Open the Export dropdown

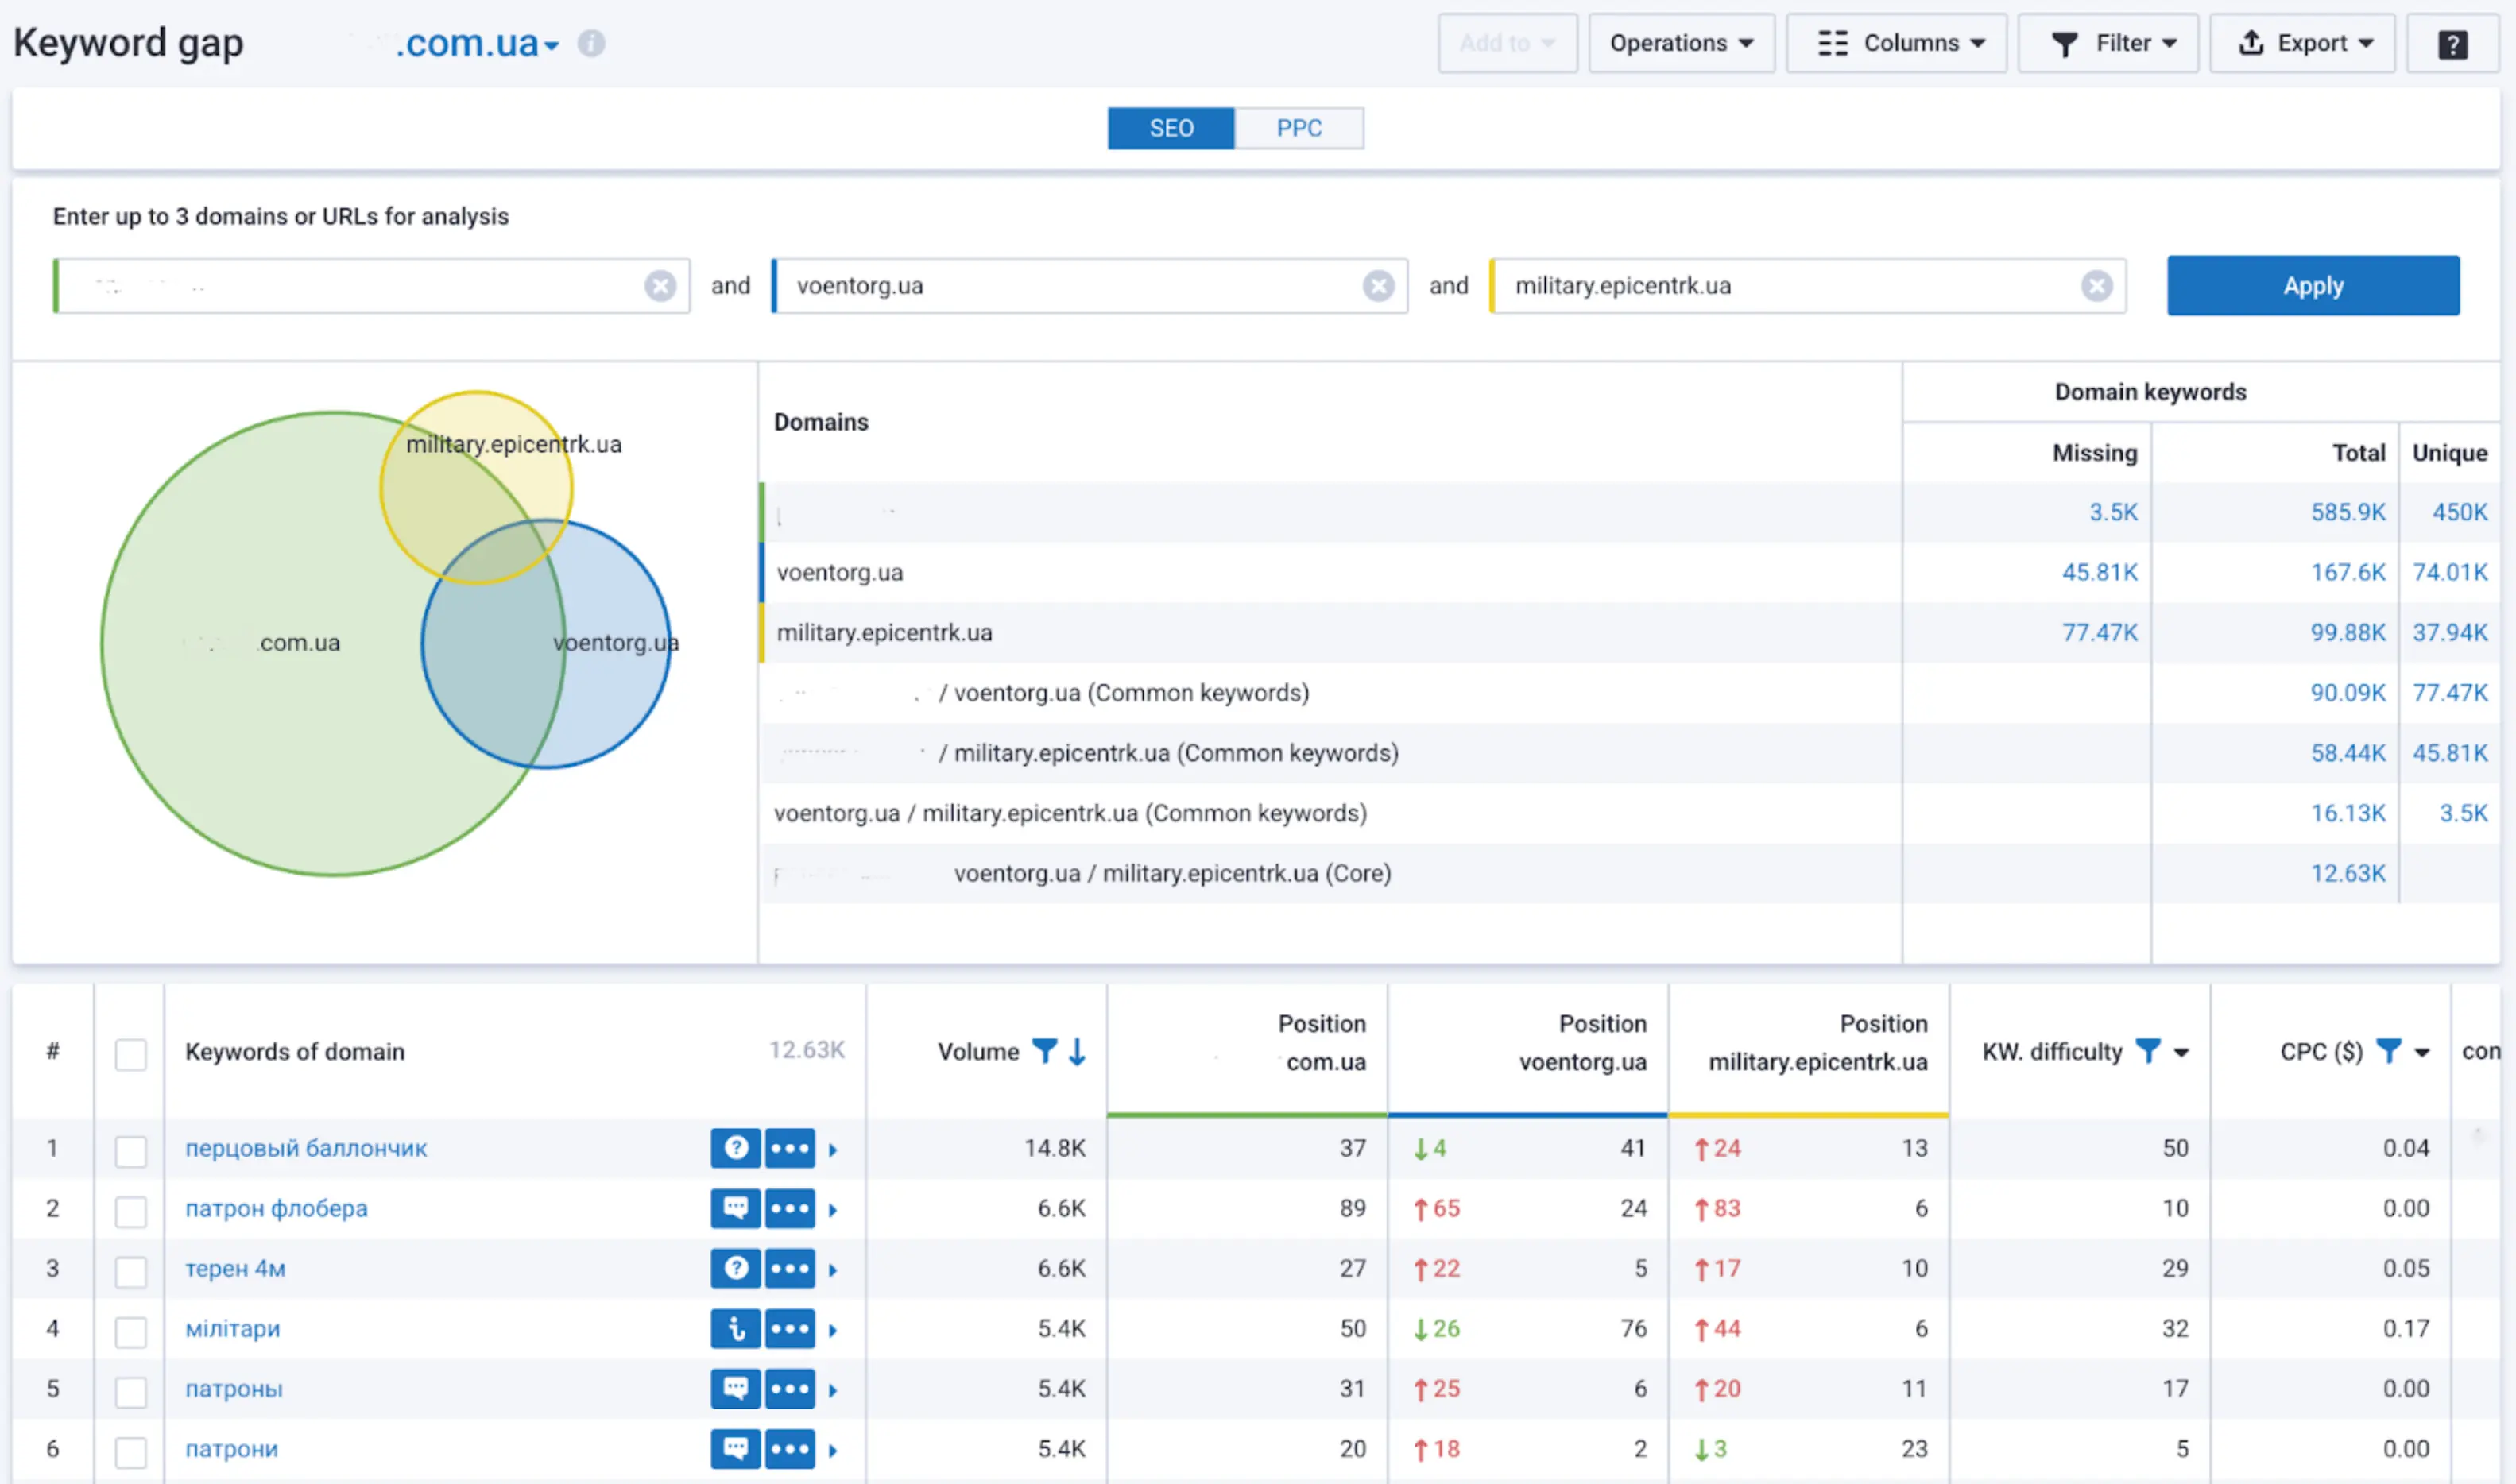(x=2302, y=43)
